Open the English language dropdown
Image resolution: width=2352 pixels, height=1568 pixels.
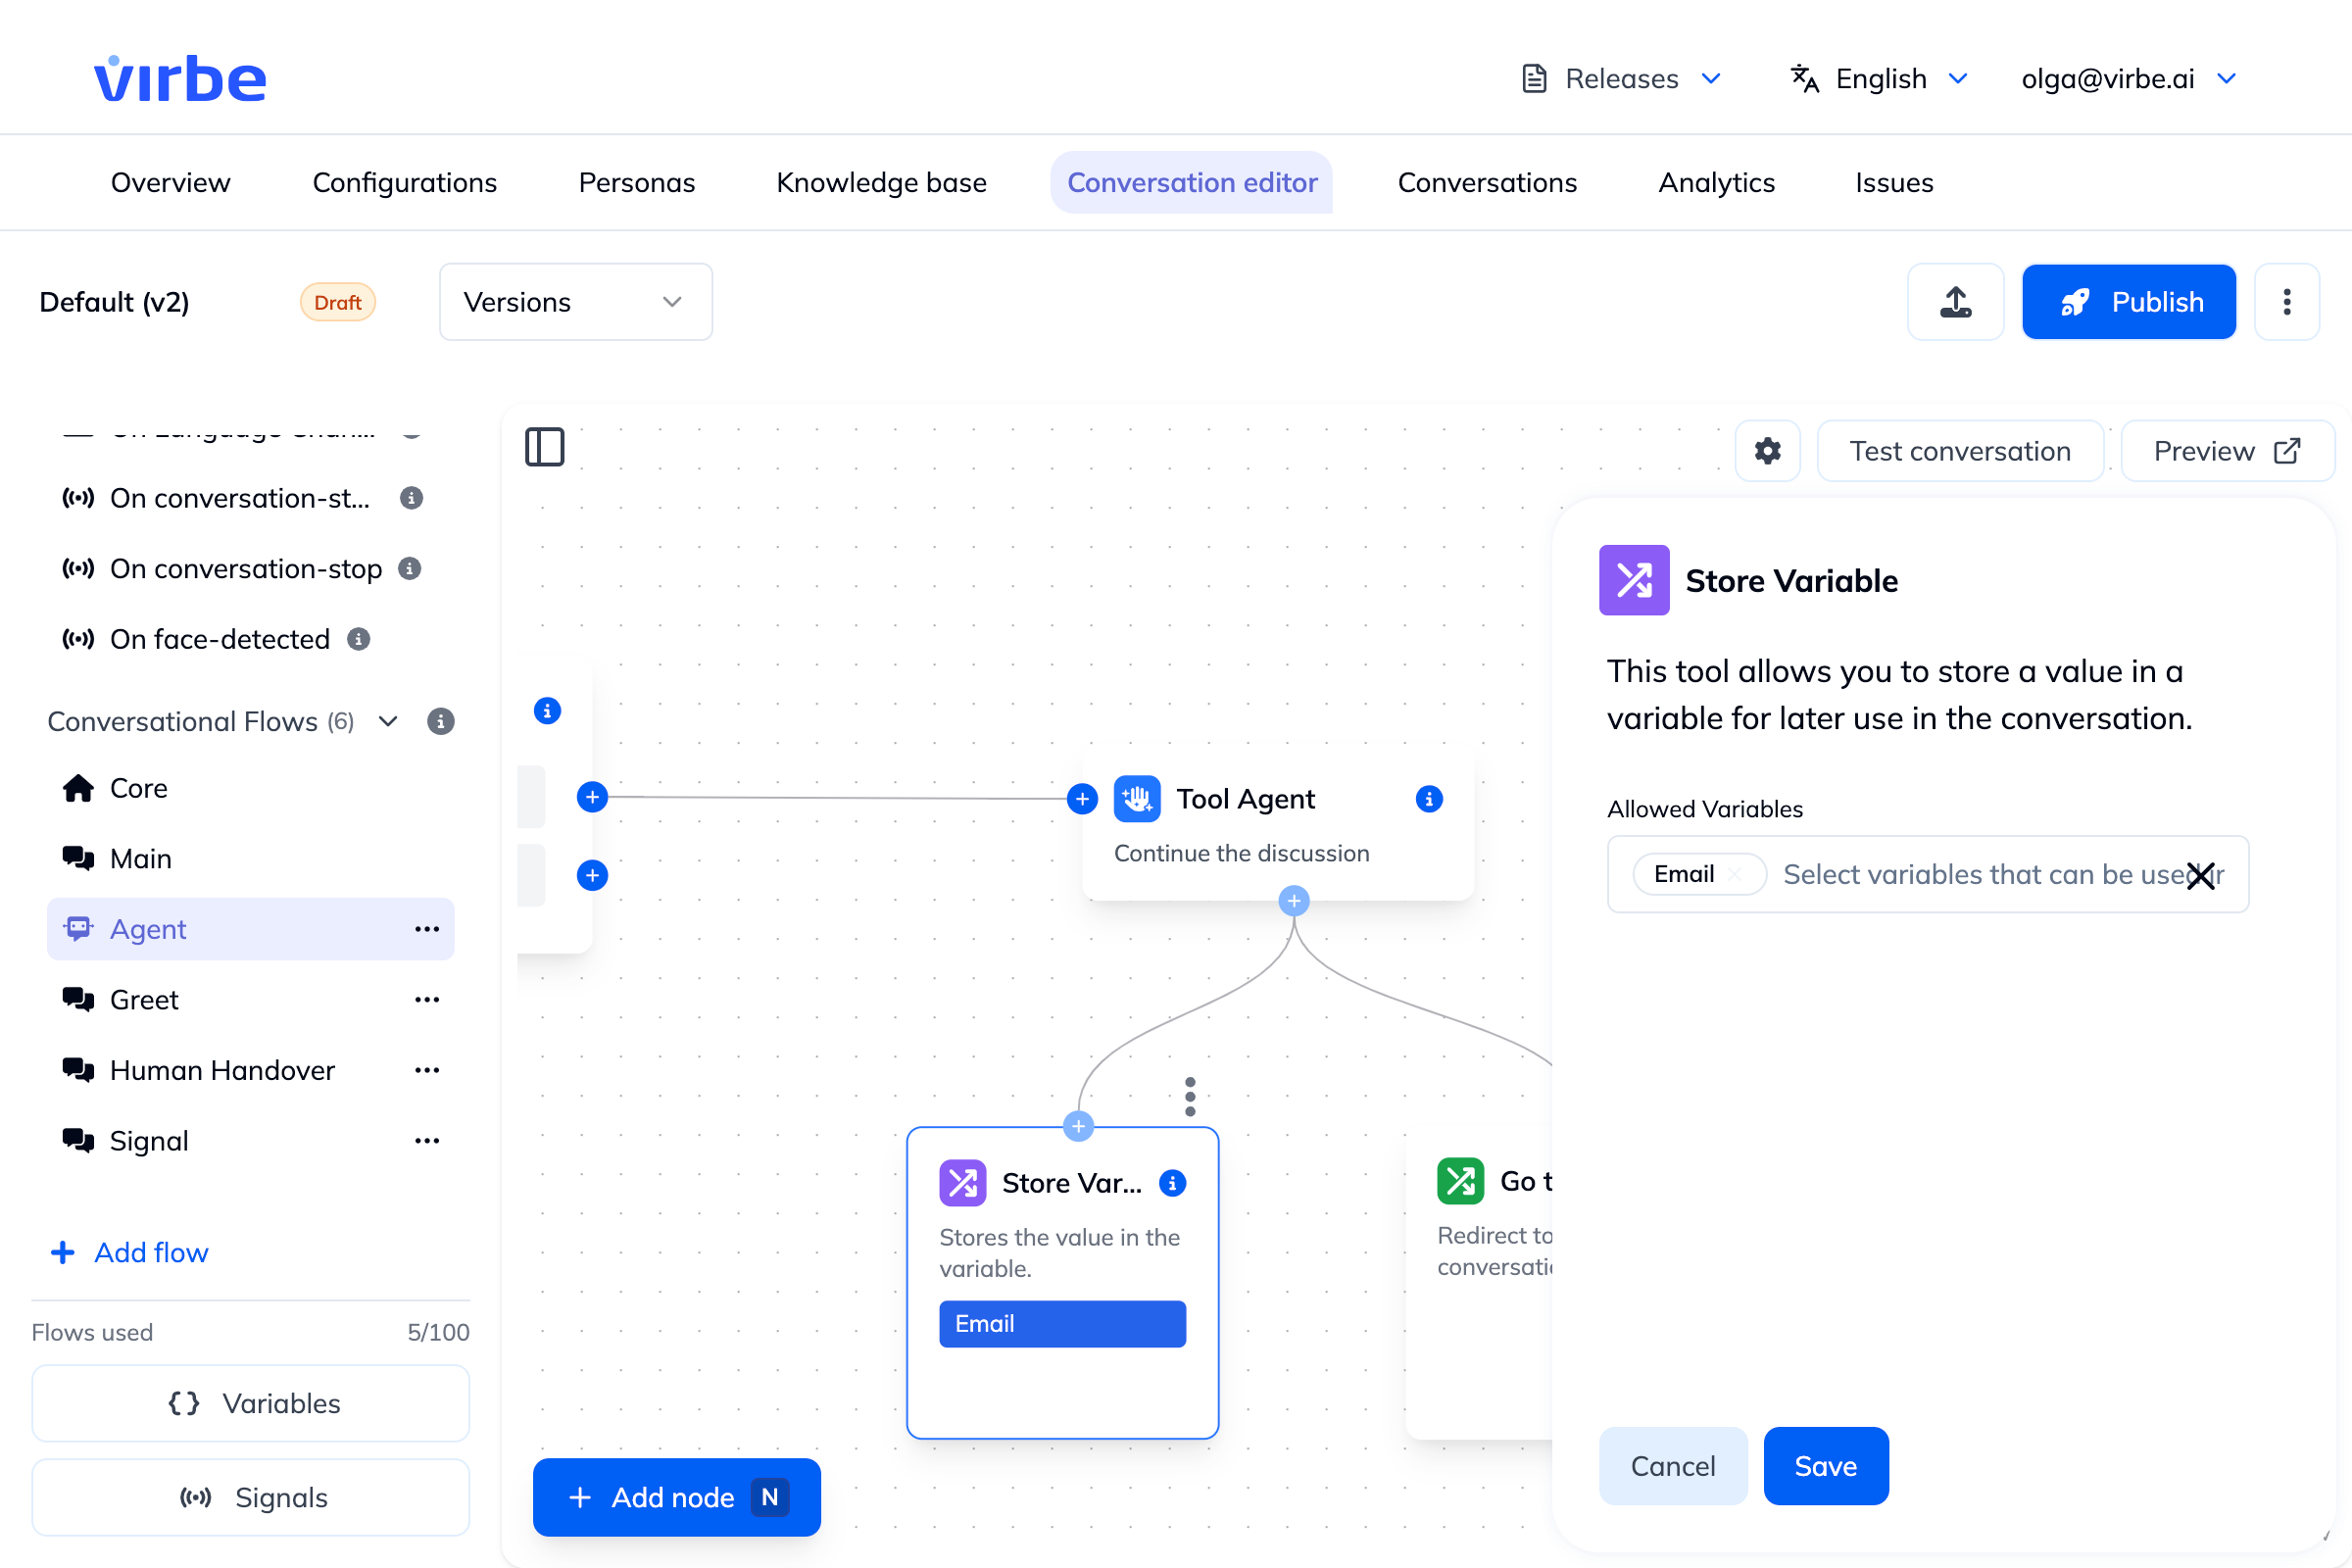(x=1879, y=78)
